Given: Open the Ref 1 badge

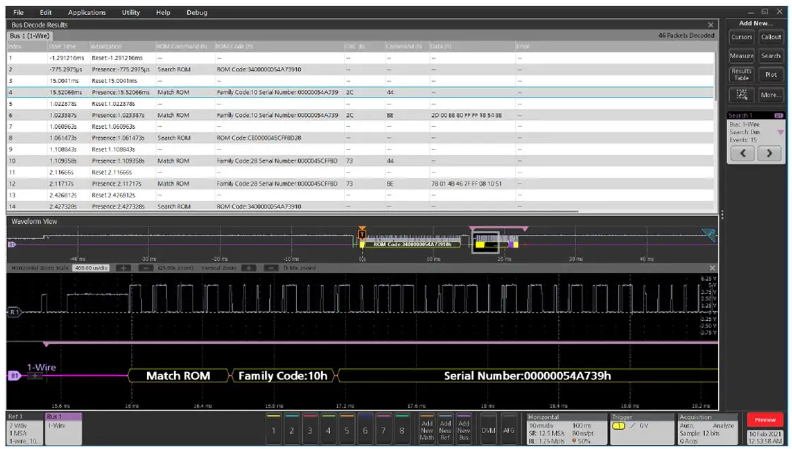Looking at the screenshot, I should 25,429.
